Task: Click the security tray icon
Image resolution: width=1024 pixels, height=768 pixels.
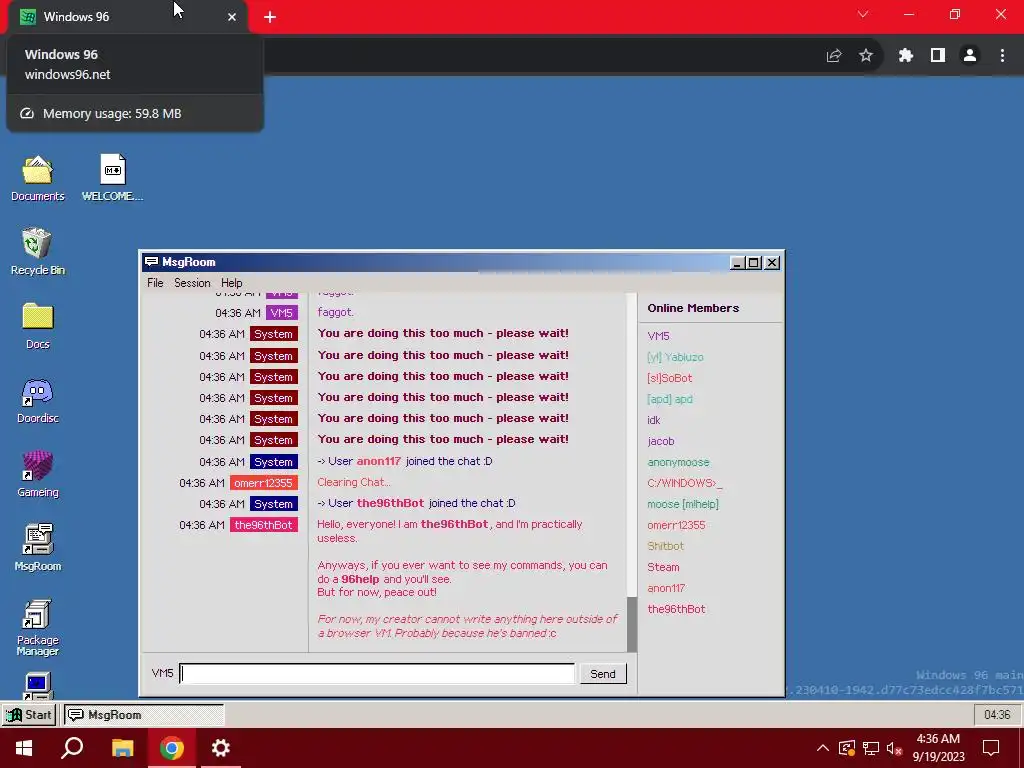Action: point(846,748)
